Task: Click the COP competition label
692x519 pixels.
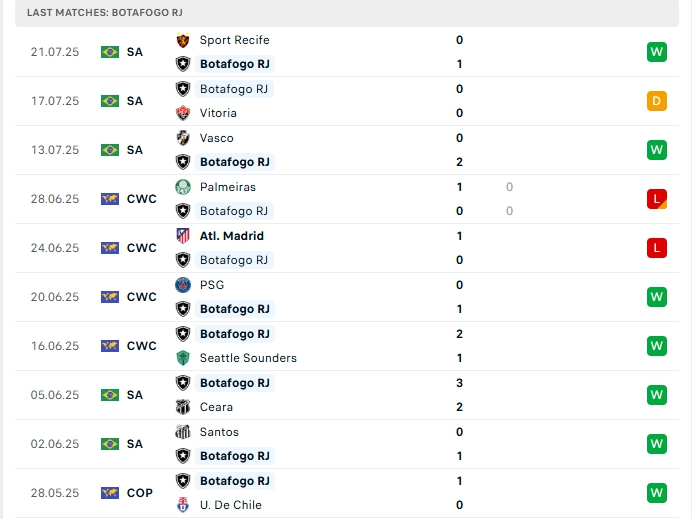Action: (x=141, y=493)
